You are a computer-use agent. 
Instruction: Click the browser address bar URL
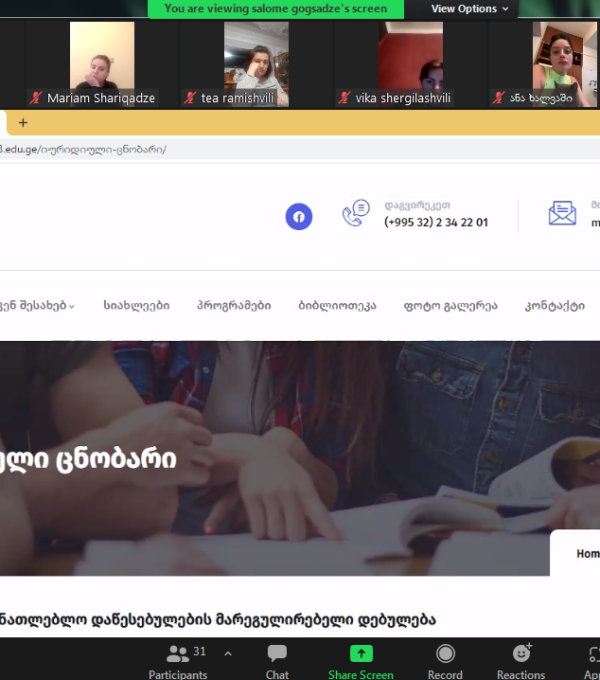(x=83, y=150)
